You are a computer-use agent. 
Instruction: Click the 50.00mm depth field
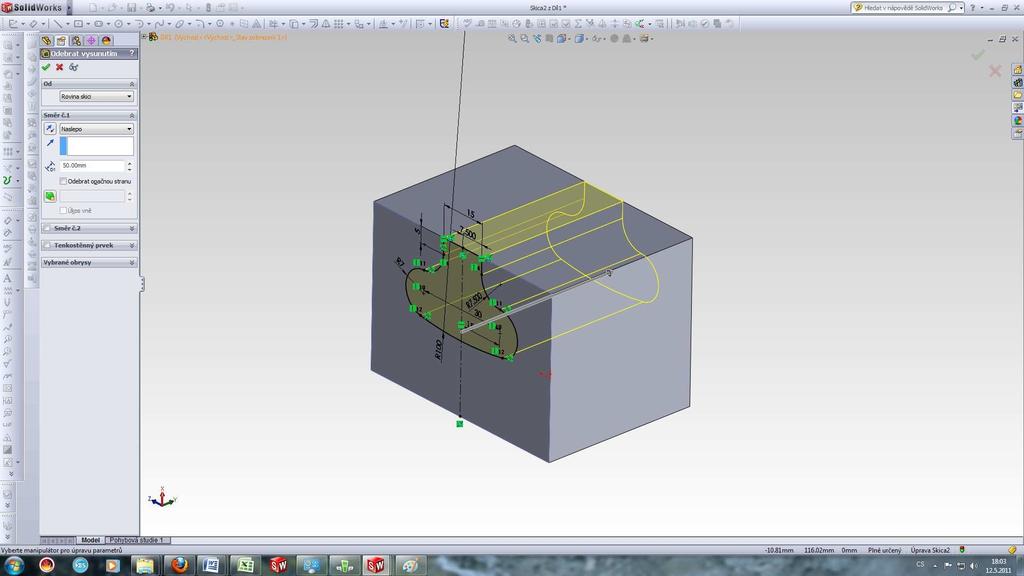pos(91,166)
